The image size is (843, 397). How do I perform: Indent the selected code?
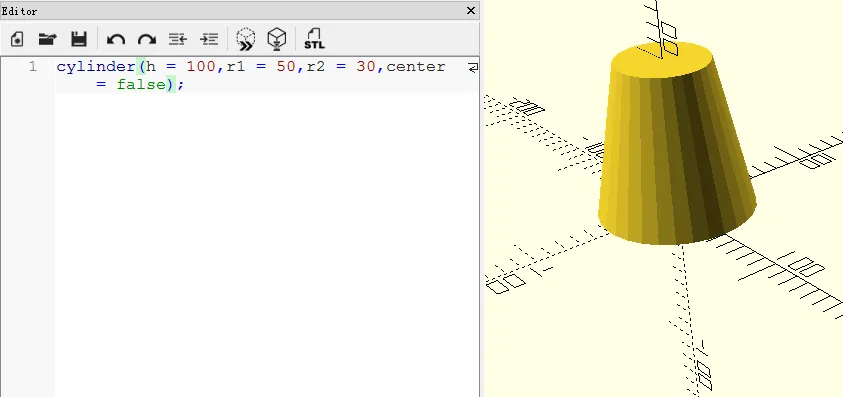tap(209, 39)
